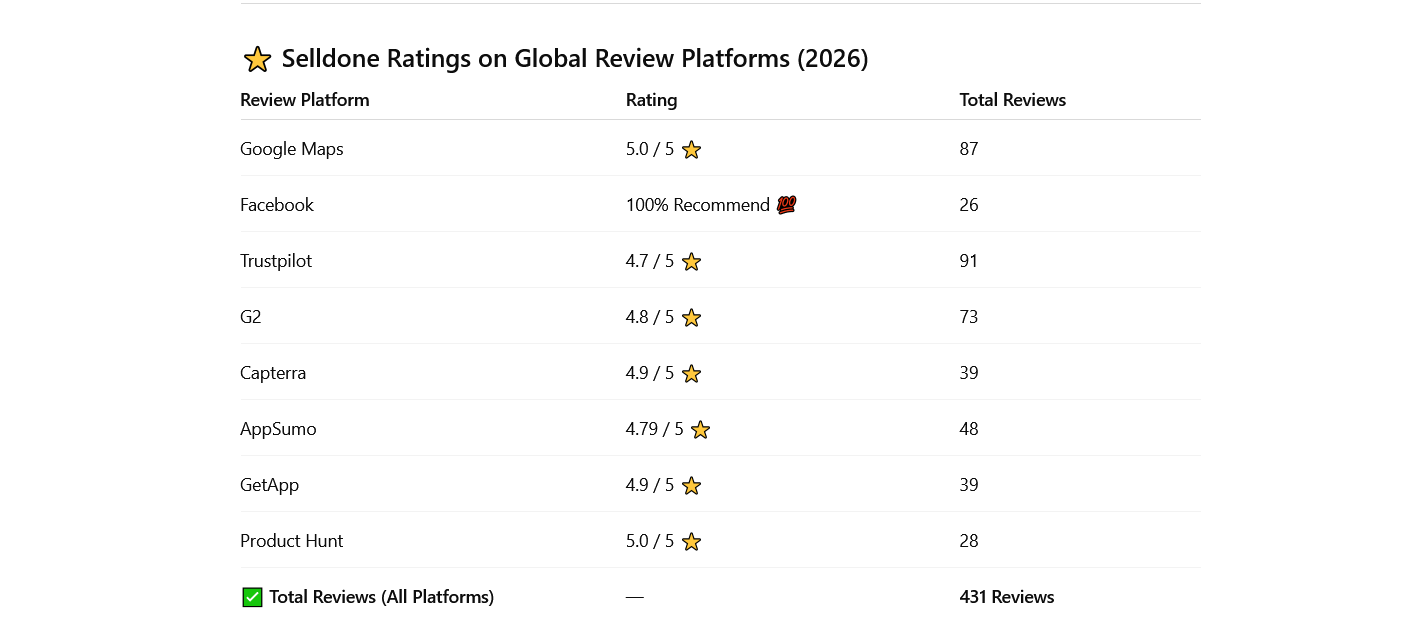
Task: Click the review count '91' for Trustpilot
Action: (969, 261)
